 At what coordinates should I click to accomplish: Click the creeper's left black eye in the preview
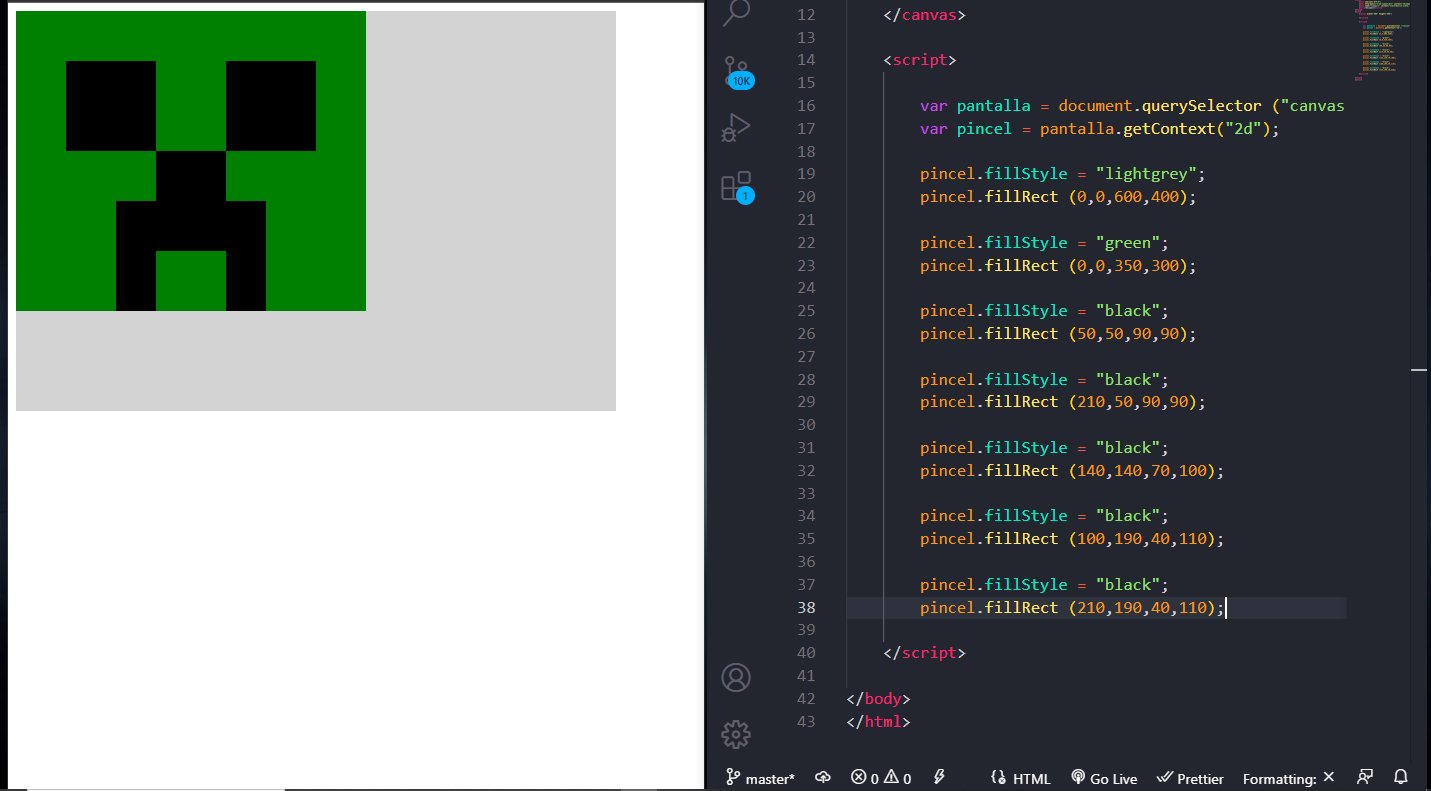click(111, 106)
